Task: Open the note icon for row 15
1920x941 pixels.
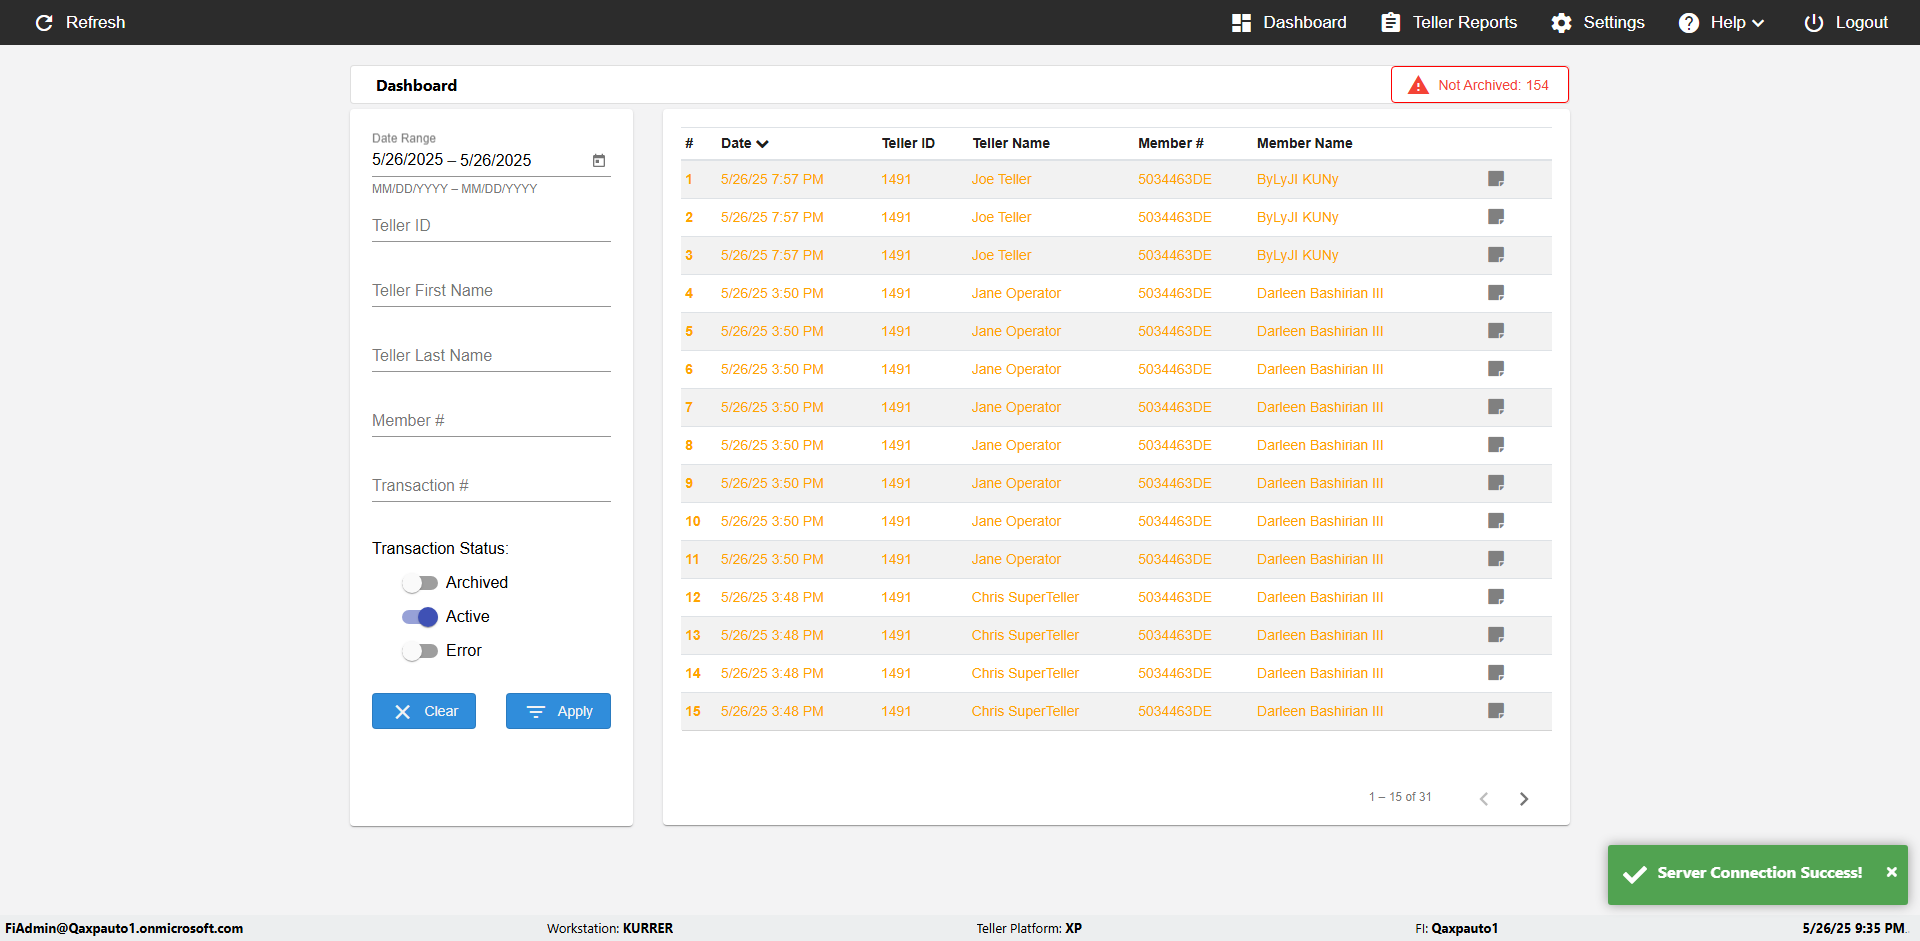Action: pyautogui.click(x=1496, y=711)
